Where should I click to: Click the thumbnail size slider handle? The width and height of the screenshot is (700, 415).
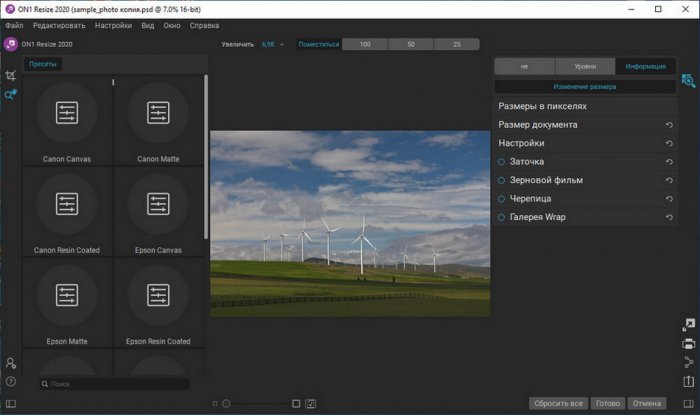pos(226,403)
